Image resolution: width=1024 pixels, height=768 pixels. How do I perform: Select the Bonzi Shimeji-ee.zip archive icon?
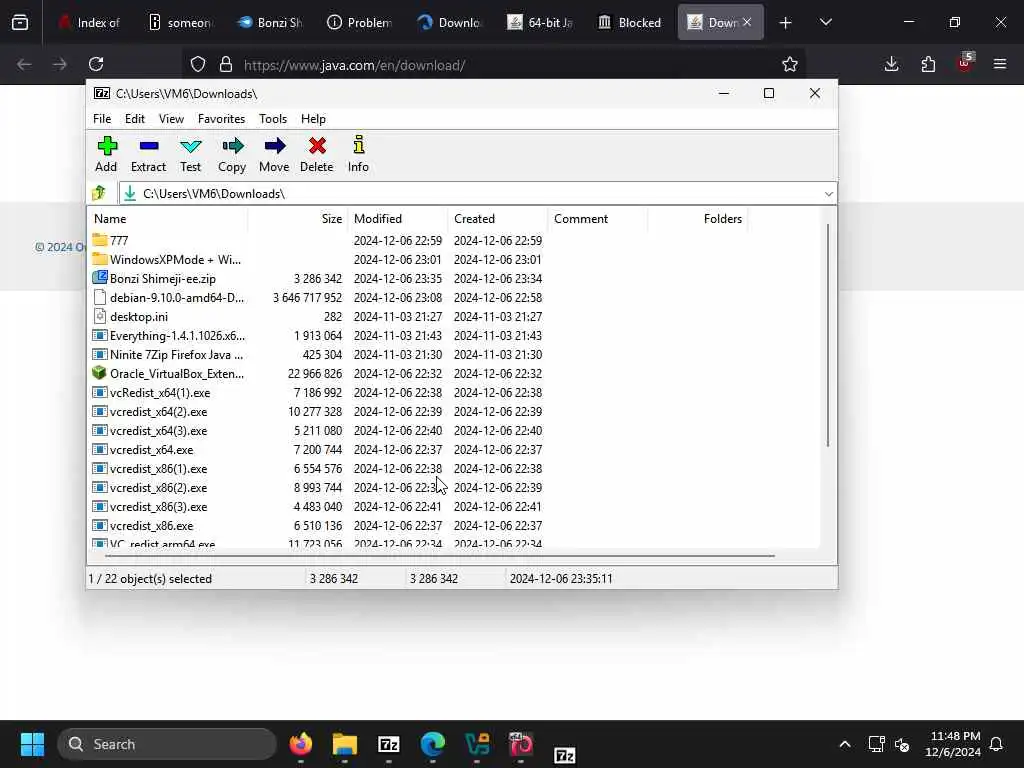pyautogui.click(x=99, y=278)
